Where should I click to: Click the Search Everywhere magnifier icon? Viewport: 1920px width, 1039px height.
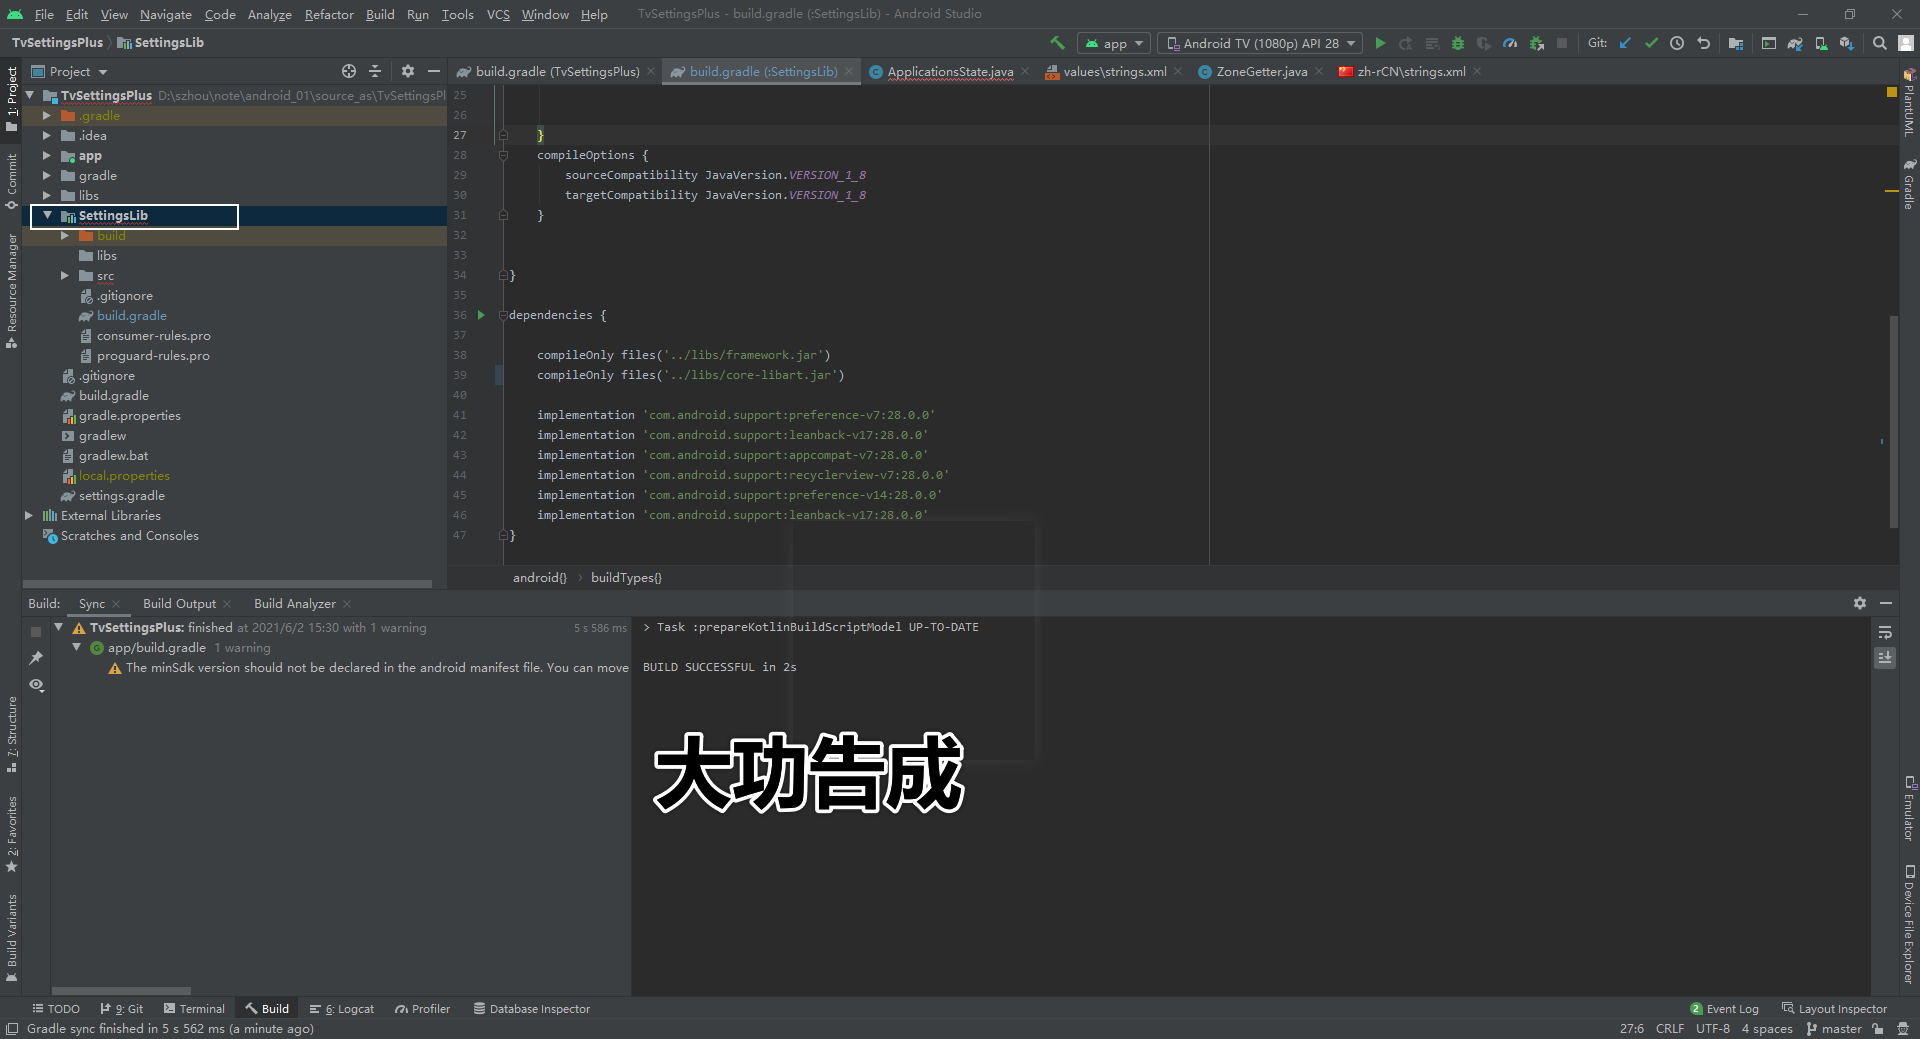click(1880, 43)
